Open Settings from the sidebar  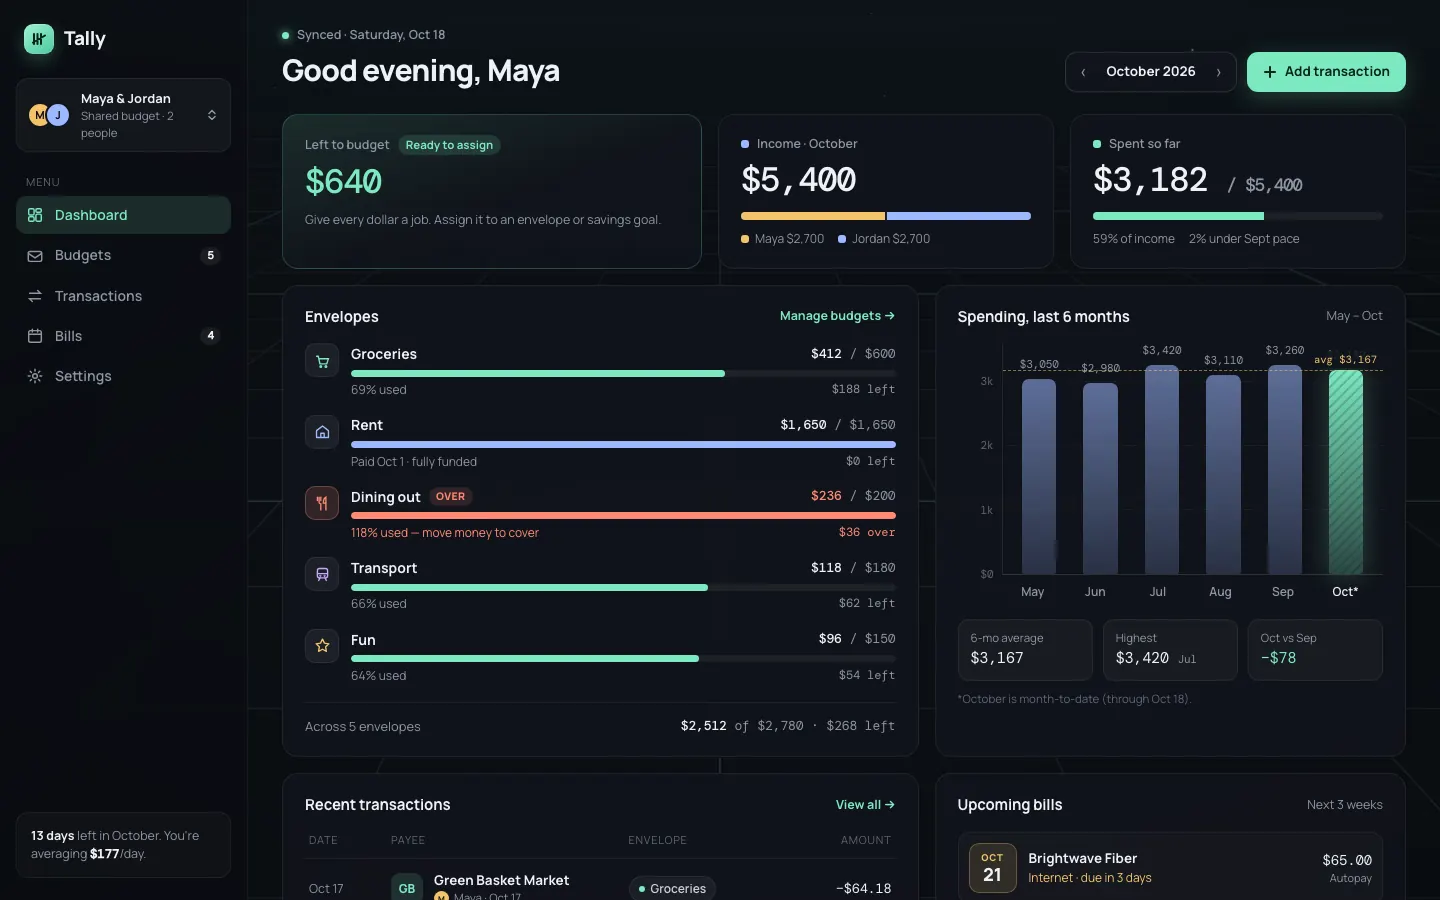[x=123, y=376]
